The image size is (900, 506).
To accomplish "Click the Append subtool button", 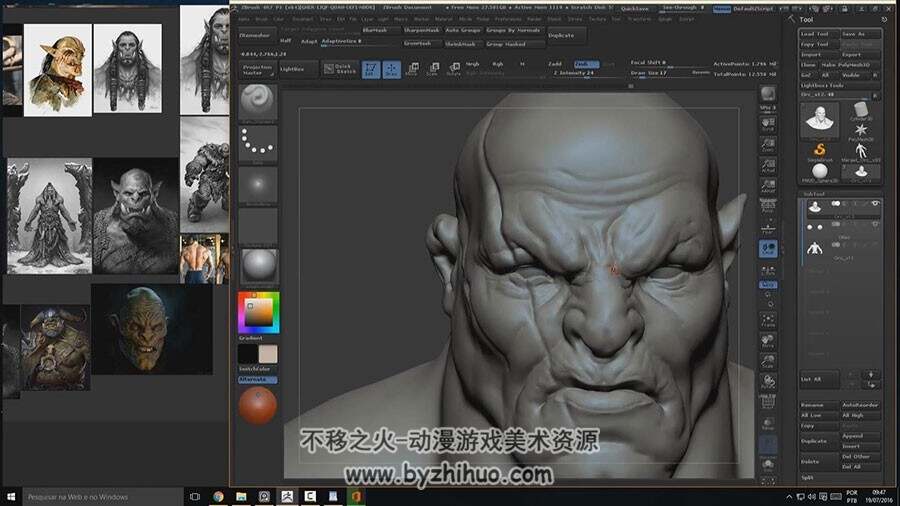I will click(860, 436).
